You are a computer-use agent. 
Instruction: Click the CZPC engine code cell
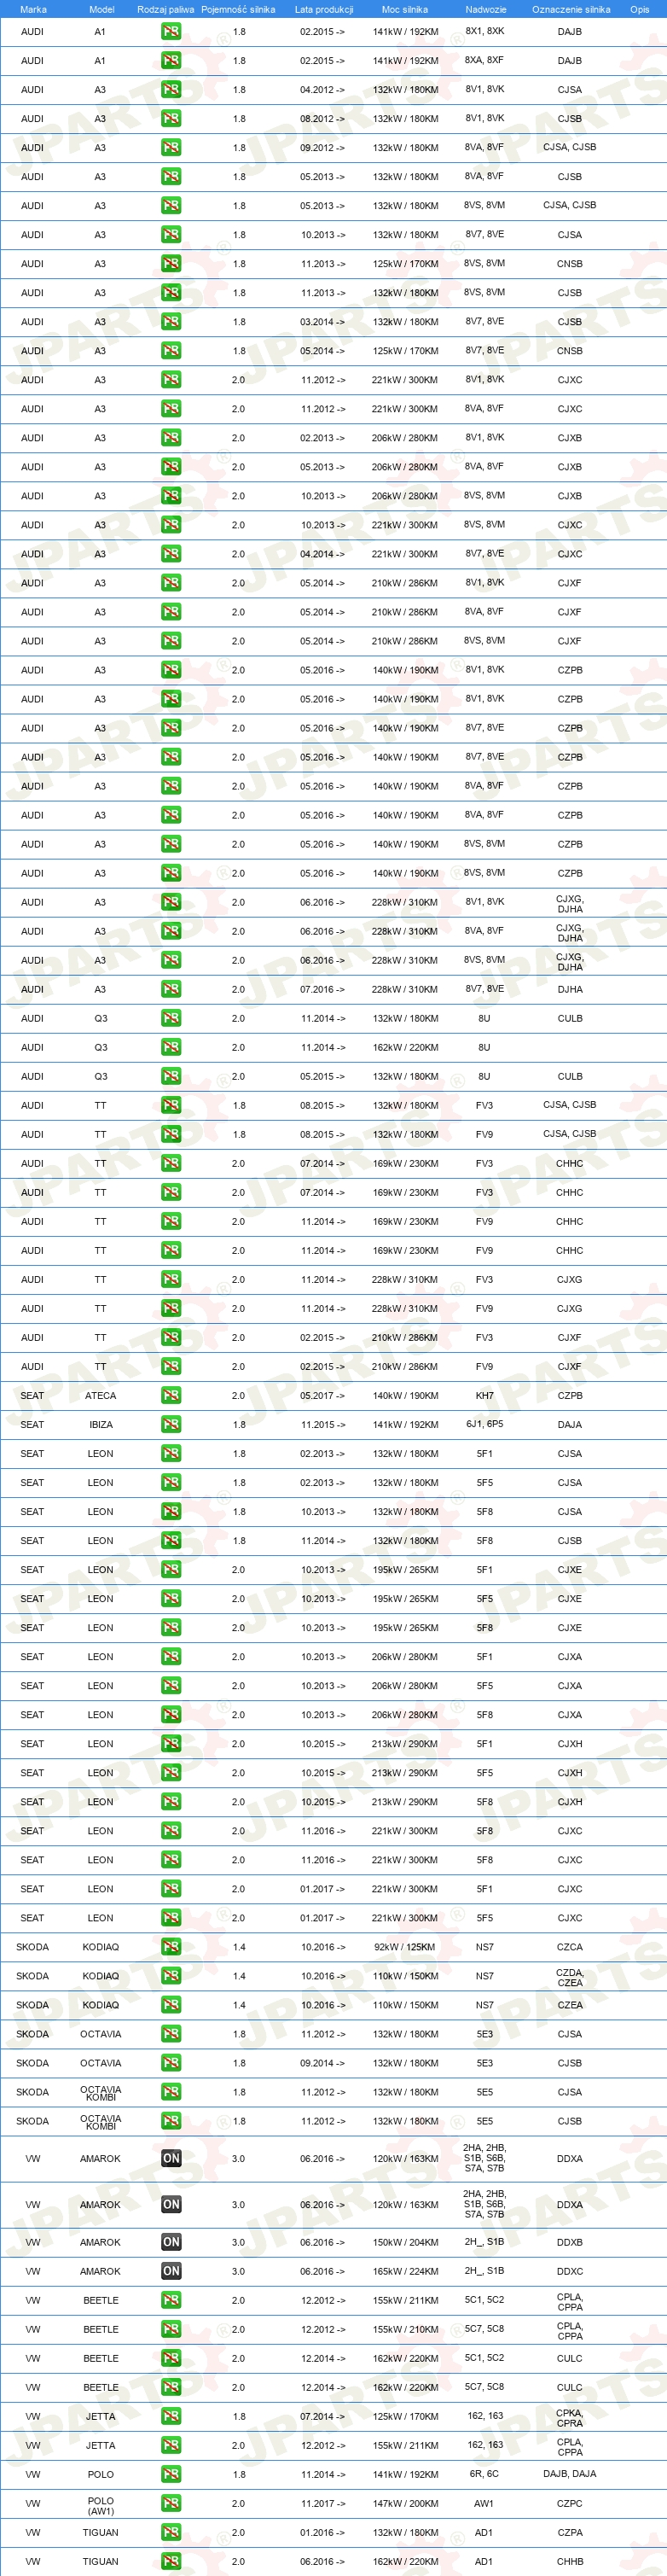(570, 2503)
